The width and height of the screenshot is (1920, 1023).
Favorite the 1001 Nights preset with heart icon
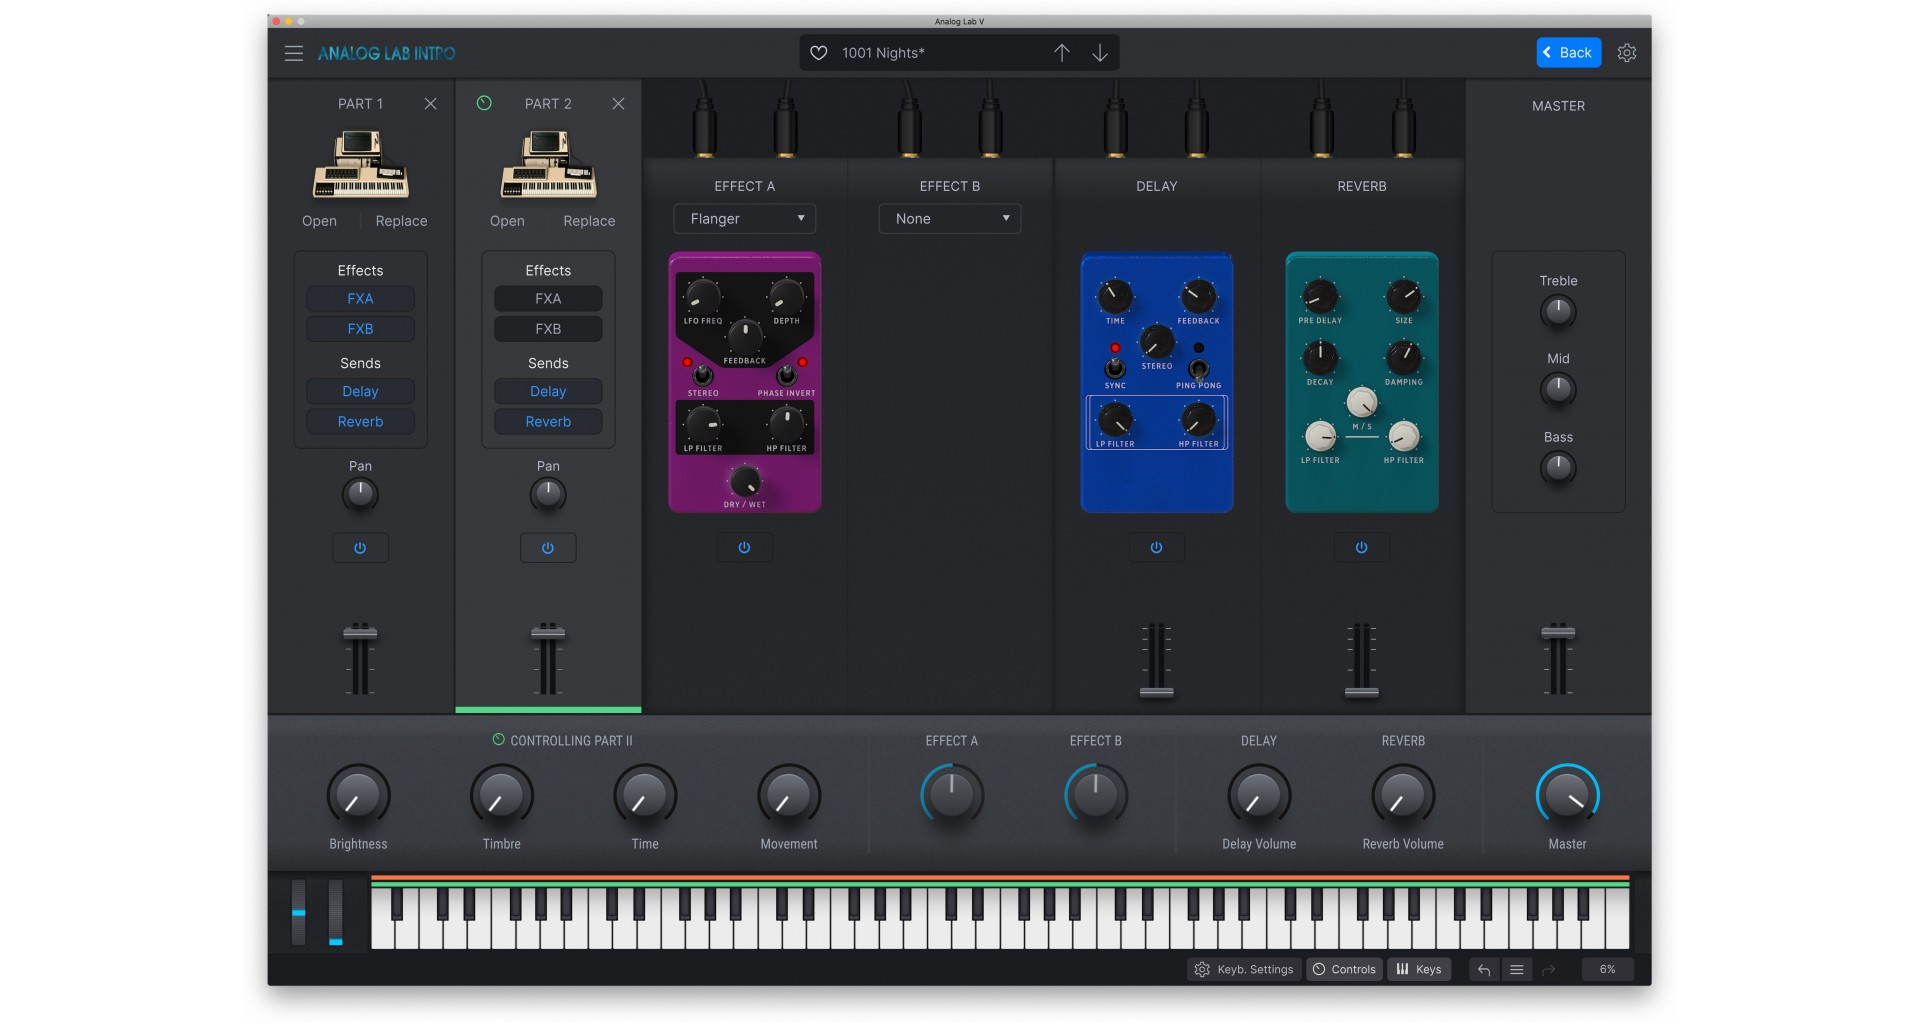818,53
